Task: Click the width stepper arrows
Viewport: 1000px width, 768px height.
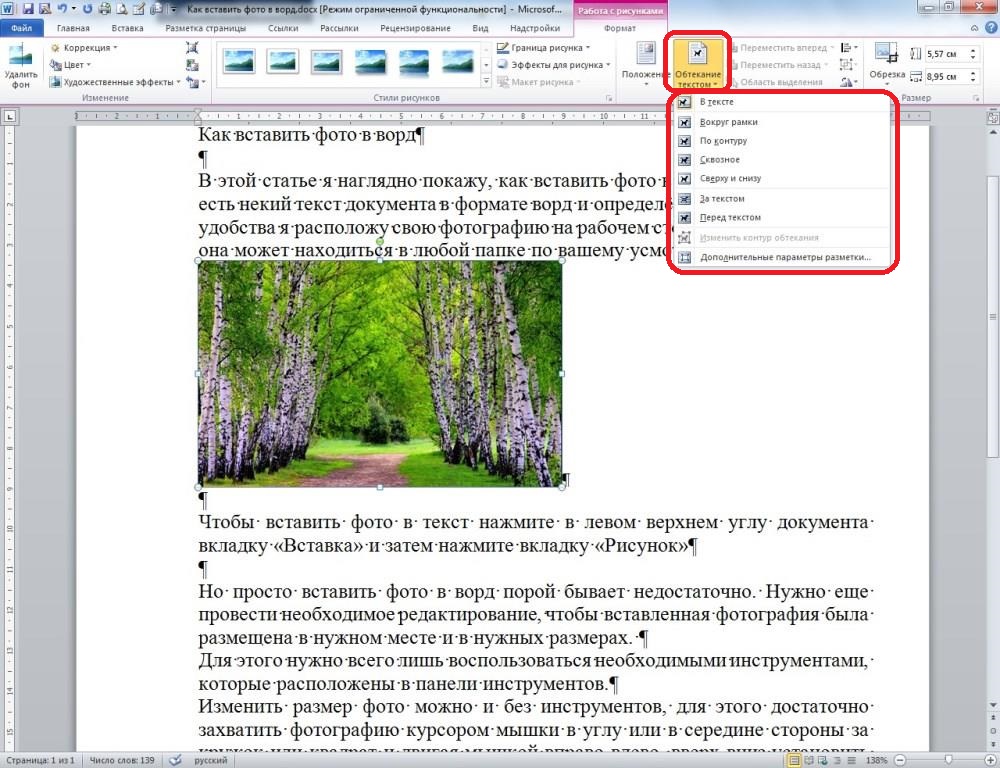Action: coord(973,77)
